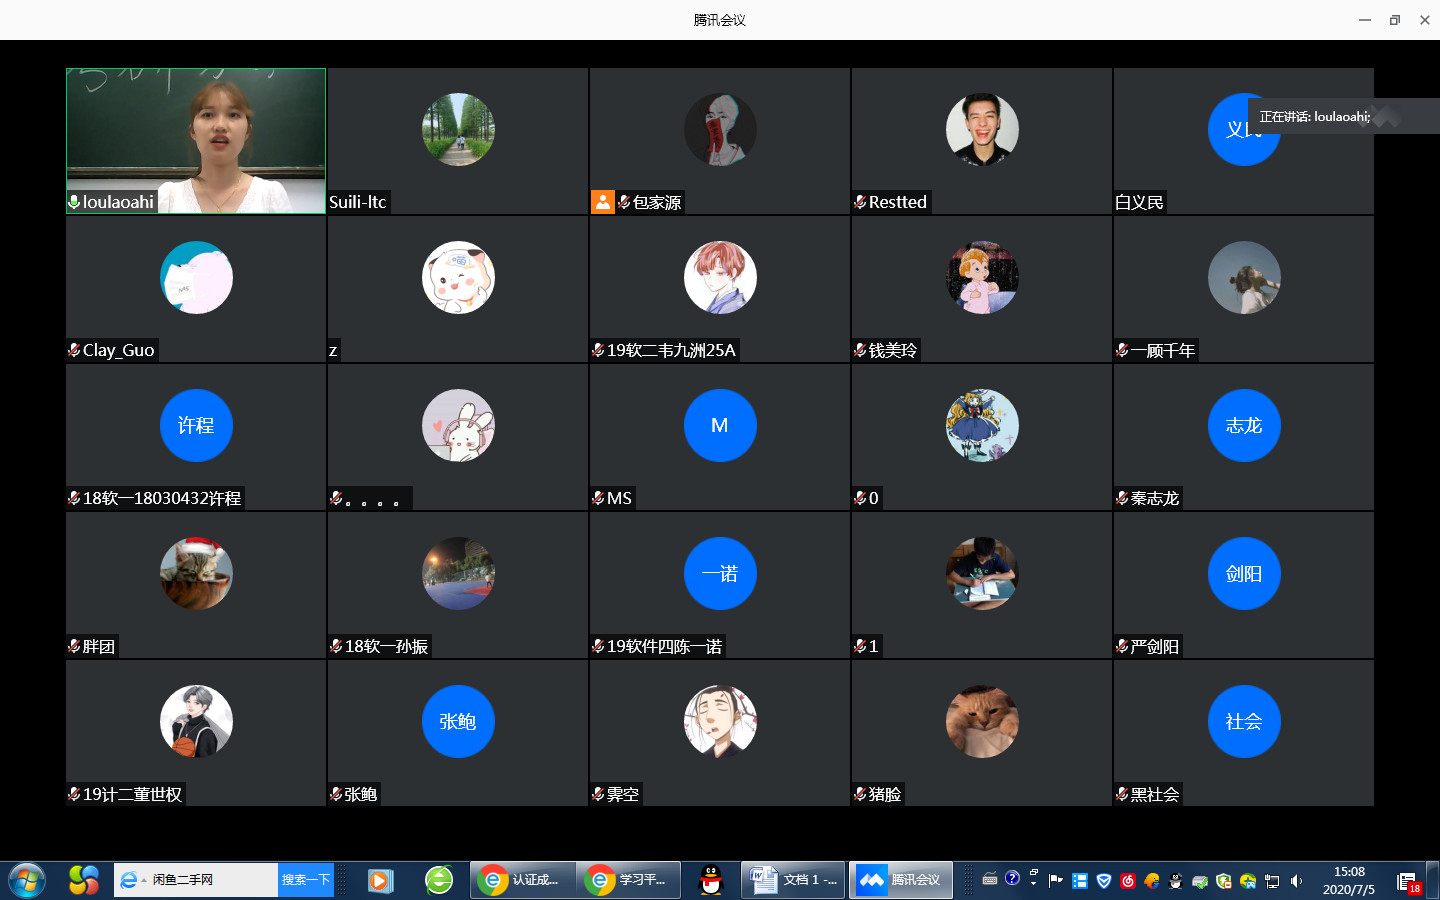The image size is (1440, 900).
Task: Click the 张鲍 blue avatar circle
Action: (458, 721)
